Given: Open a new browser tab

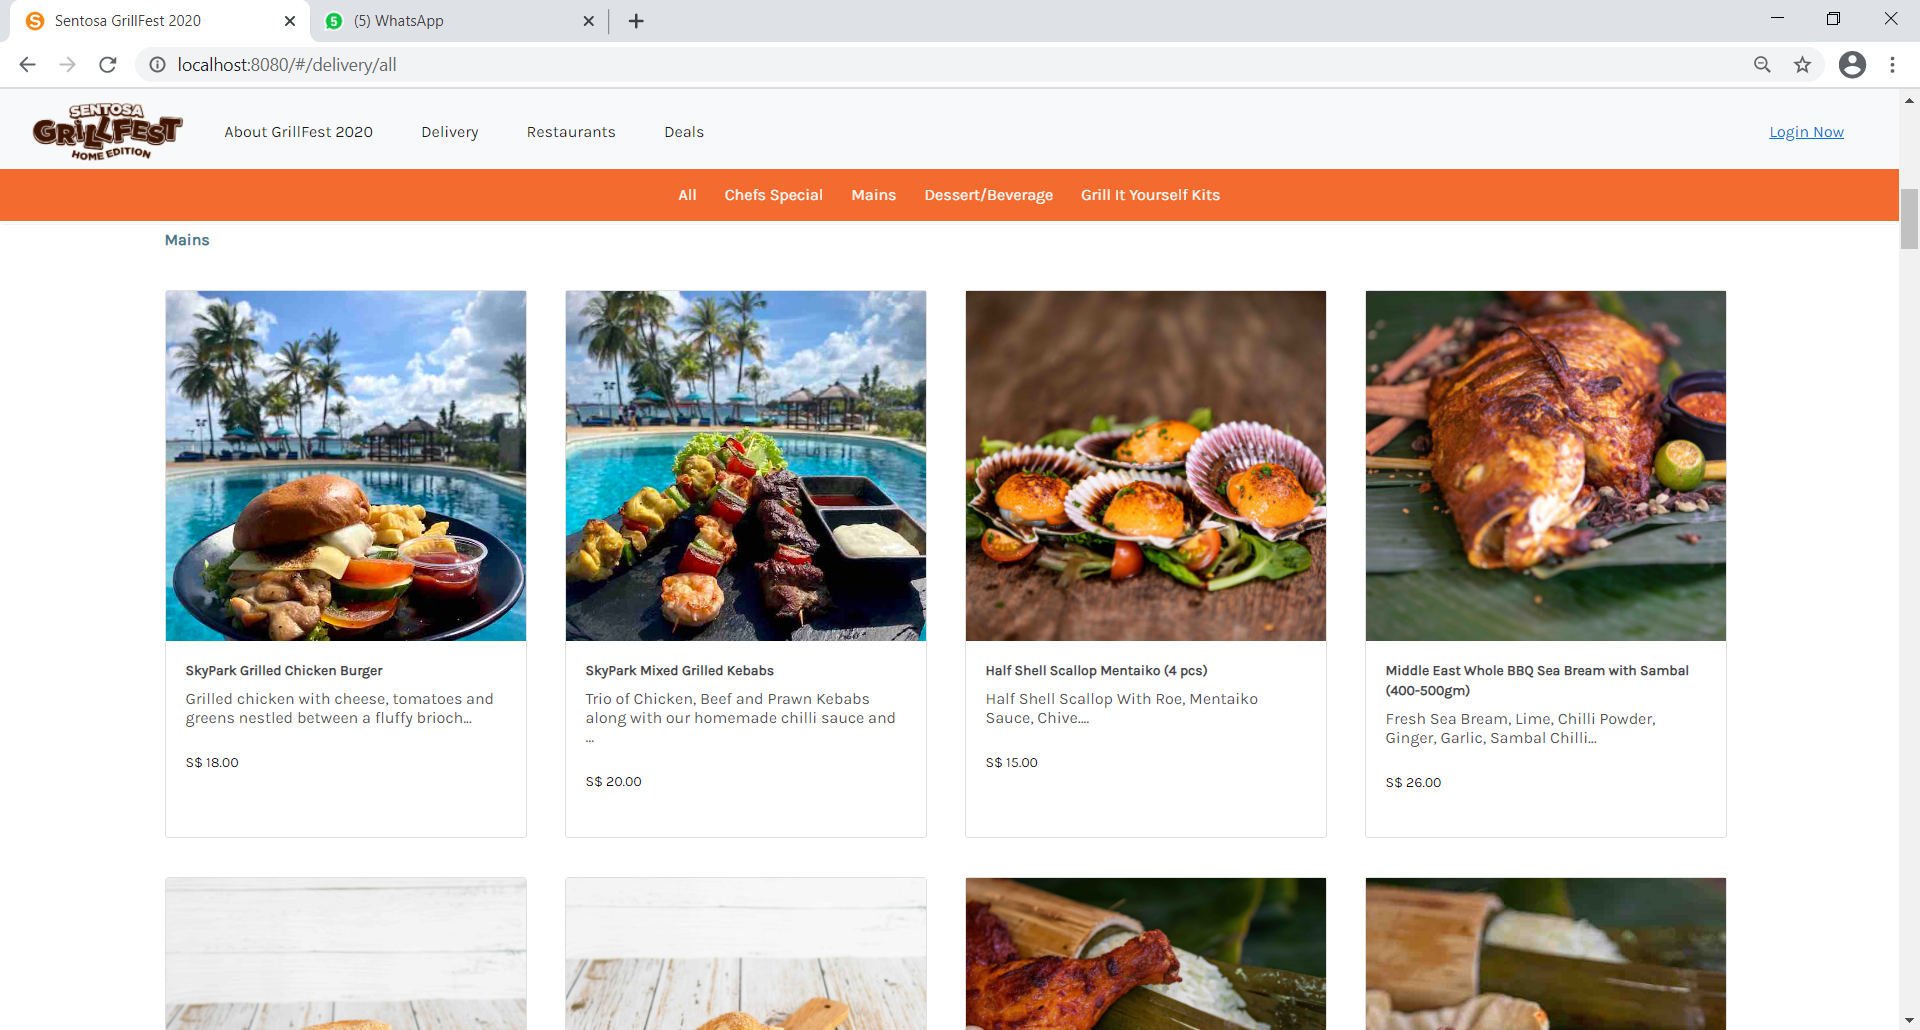Looking at the screenshot, I should pyautogui.click(x=636, y=21).
